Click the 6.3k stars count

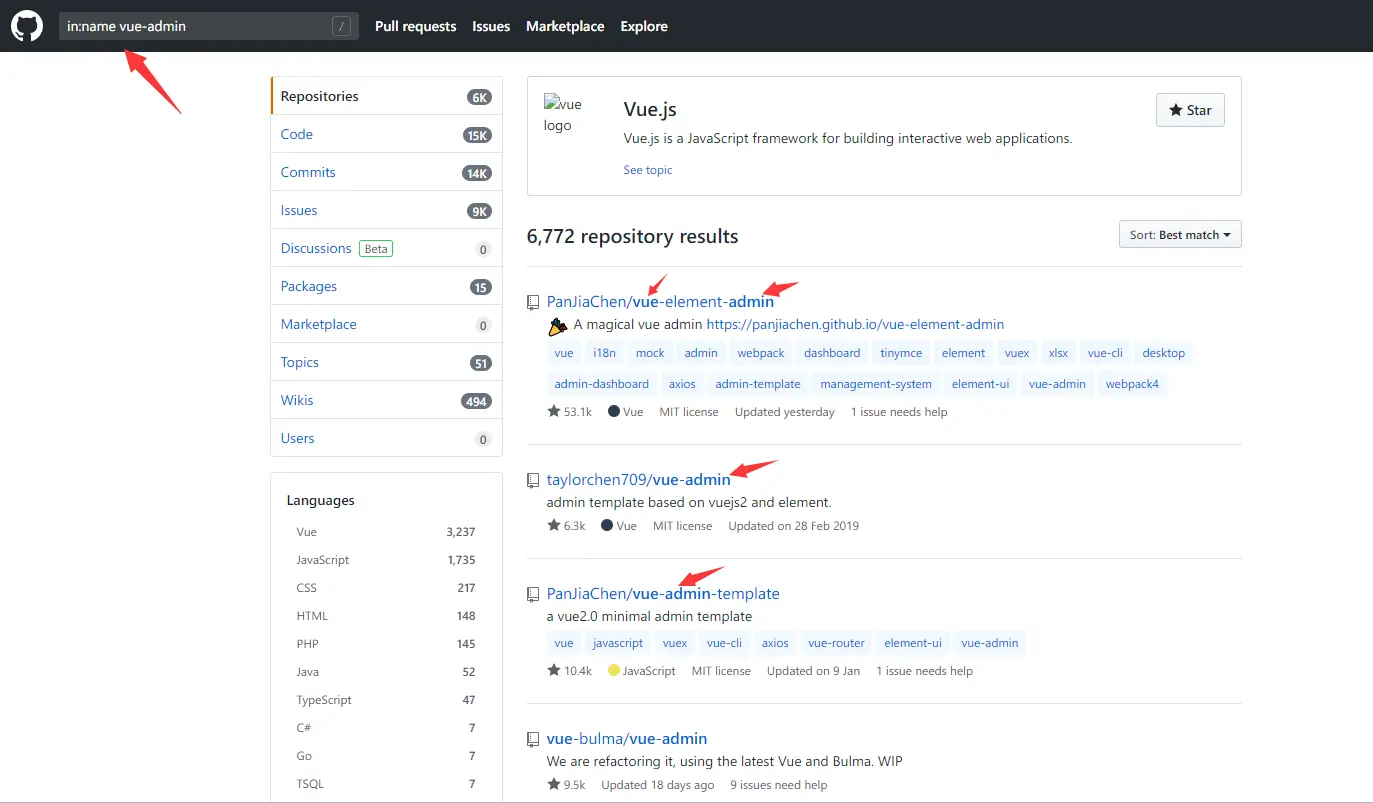(x=566, y=526)
